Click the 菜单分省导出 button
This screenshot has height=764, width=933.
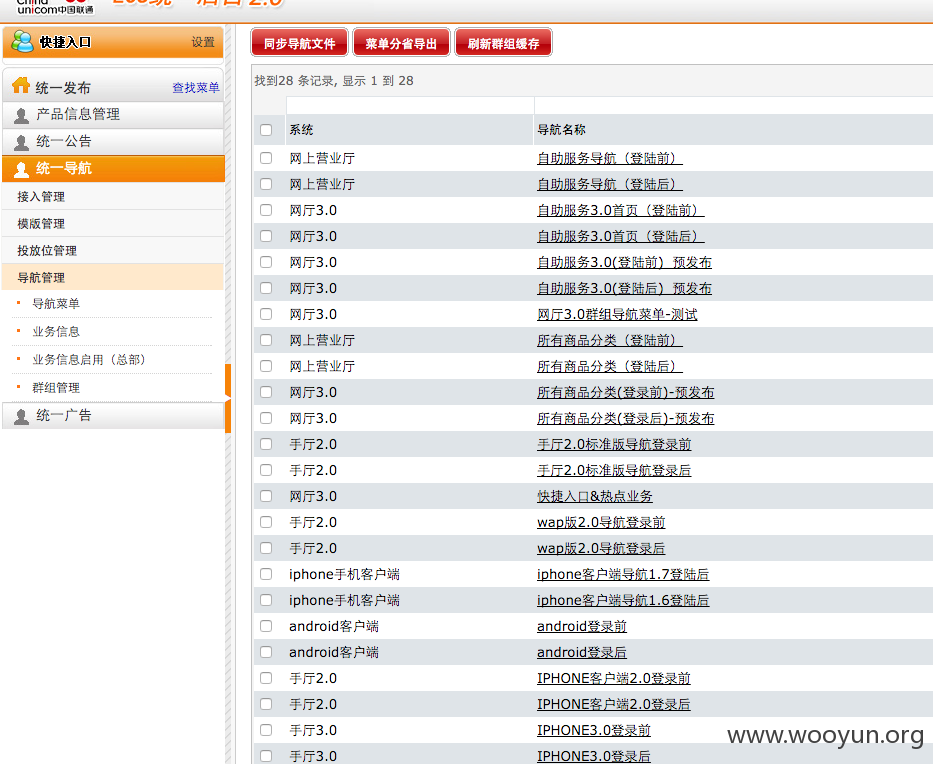401,43
